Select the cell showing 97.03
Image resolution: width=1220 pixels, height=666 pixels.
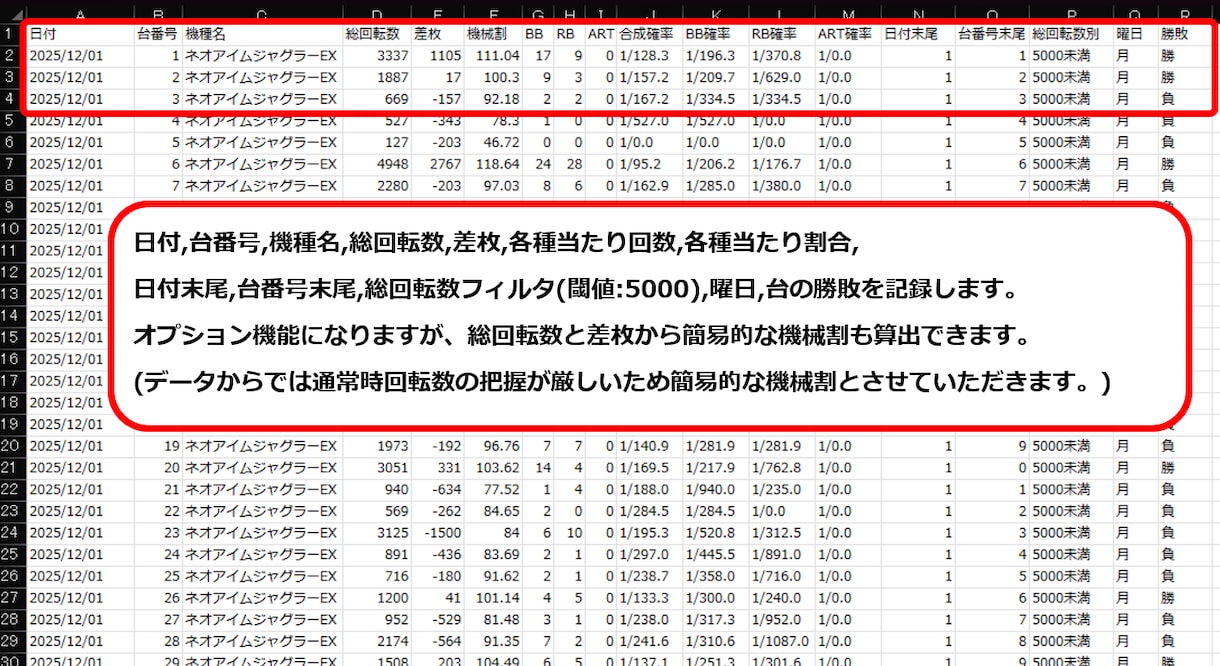click(x=493, y=185)
